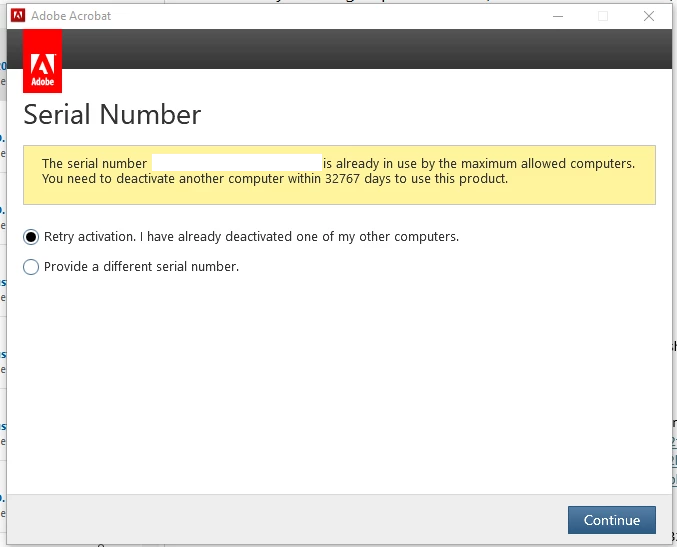The image size is (677, 547).
Task: Choose Provide a different serial number option
Action: (x=31, y=267)
